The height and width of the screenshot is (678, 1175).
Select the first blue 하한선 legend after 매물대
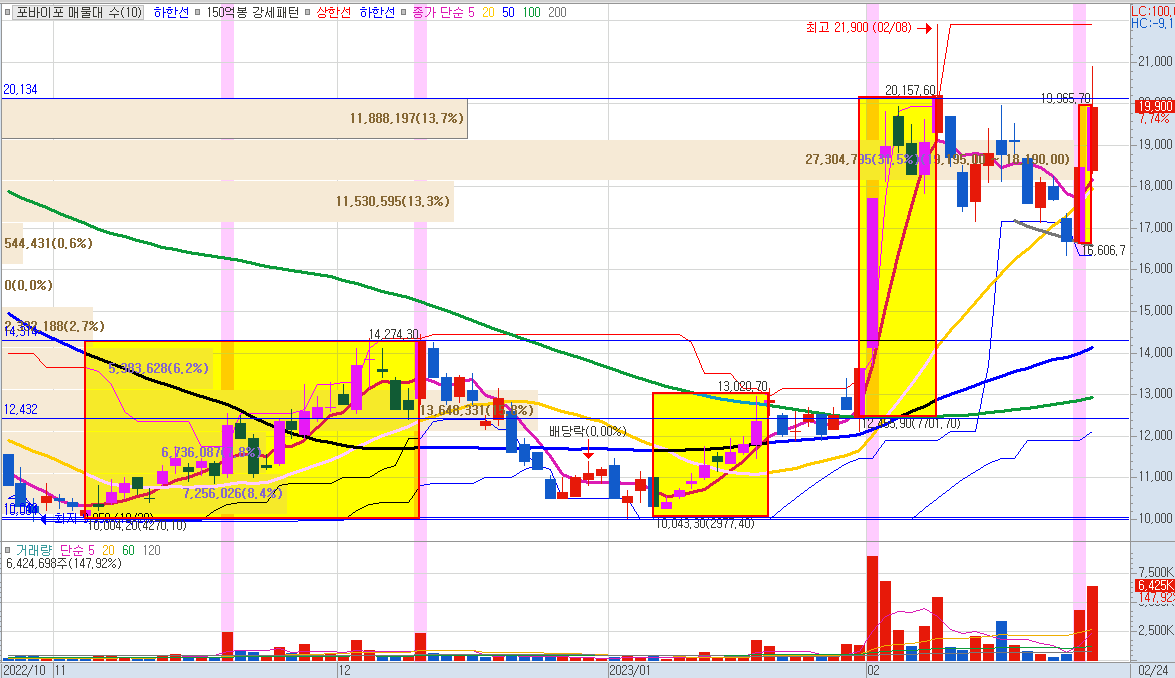tap(171, 12)
